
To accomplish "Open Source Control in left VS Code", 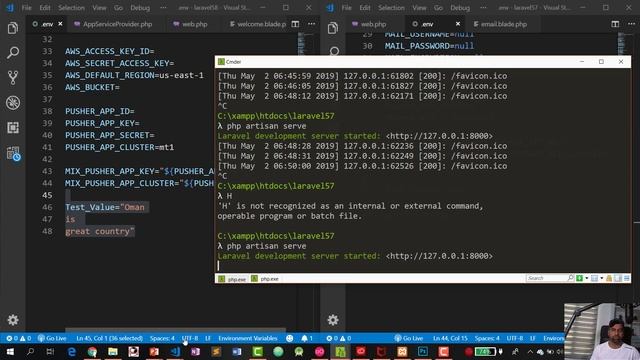I will click(x=13, y=78).
